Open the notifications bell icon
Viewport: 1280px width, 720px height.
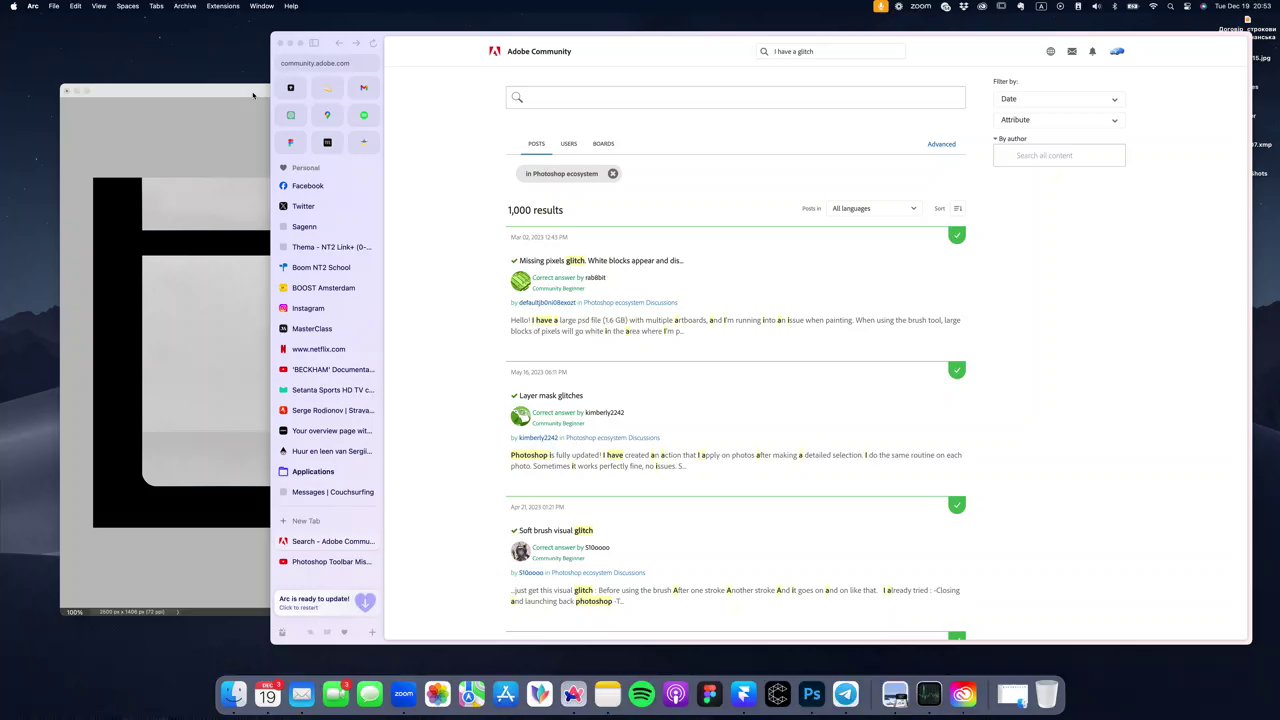click(1092, 51)
